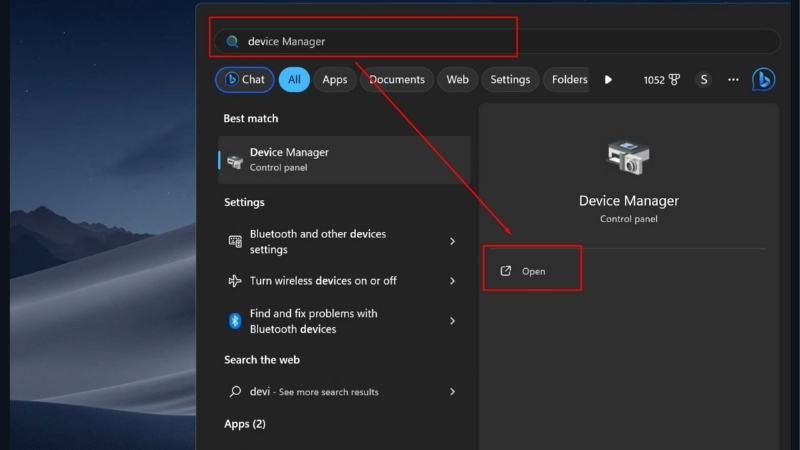Switch to the Apps filter tab
This screenshot has height=450, width=800.
point(335,80)
